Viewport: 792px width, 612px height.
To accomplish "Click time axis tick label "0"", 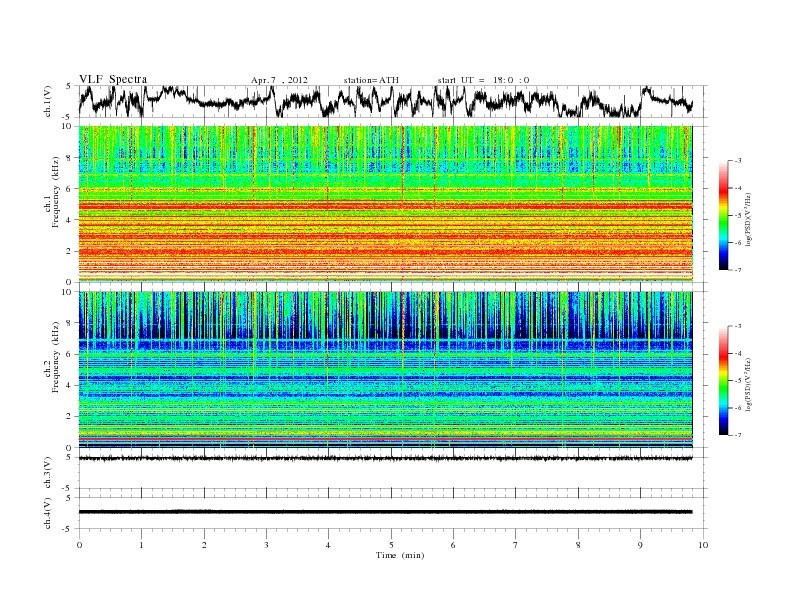I will [x=79, y=545].
